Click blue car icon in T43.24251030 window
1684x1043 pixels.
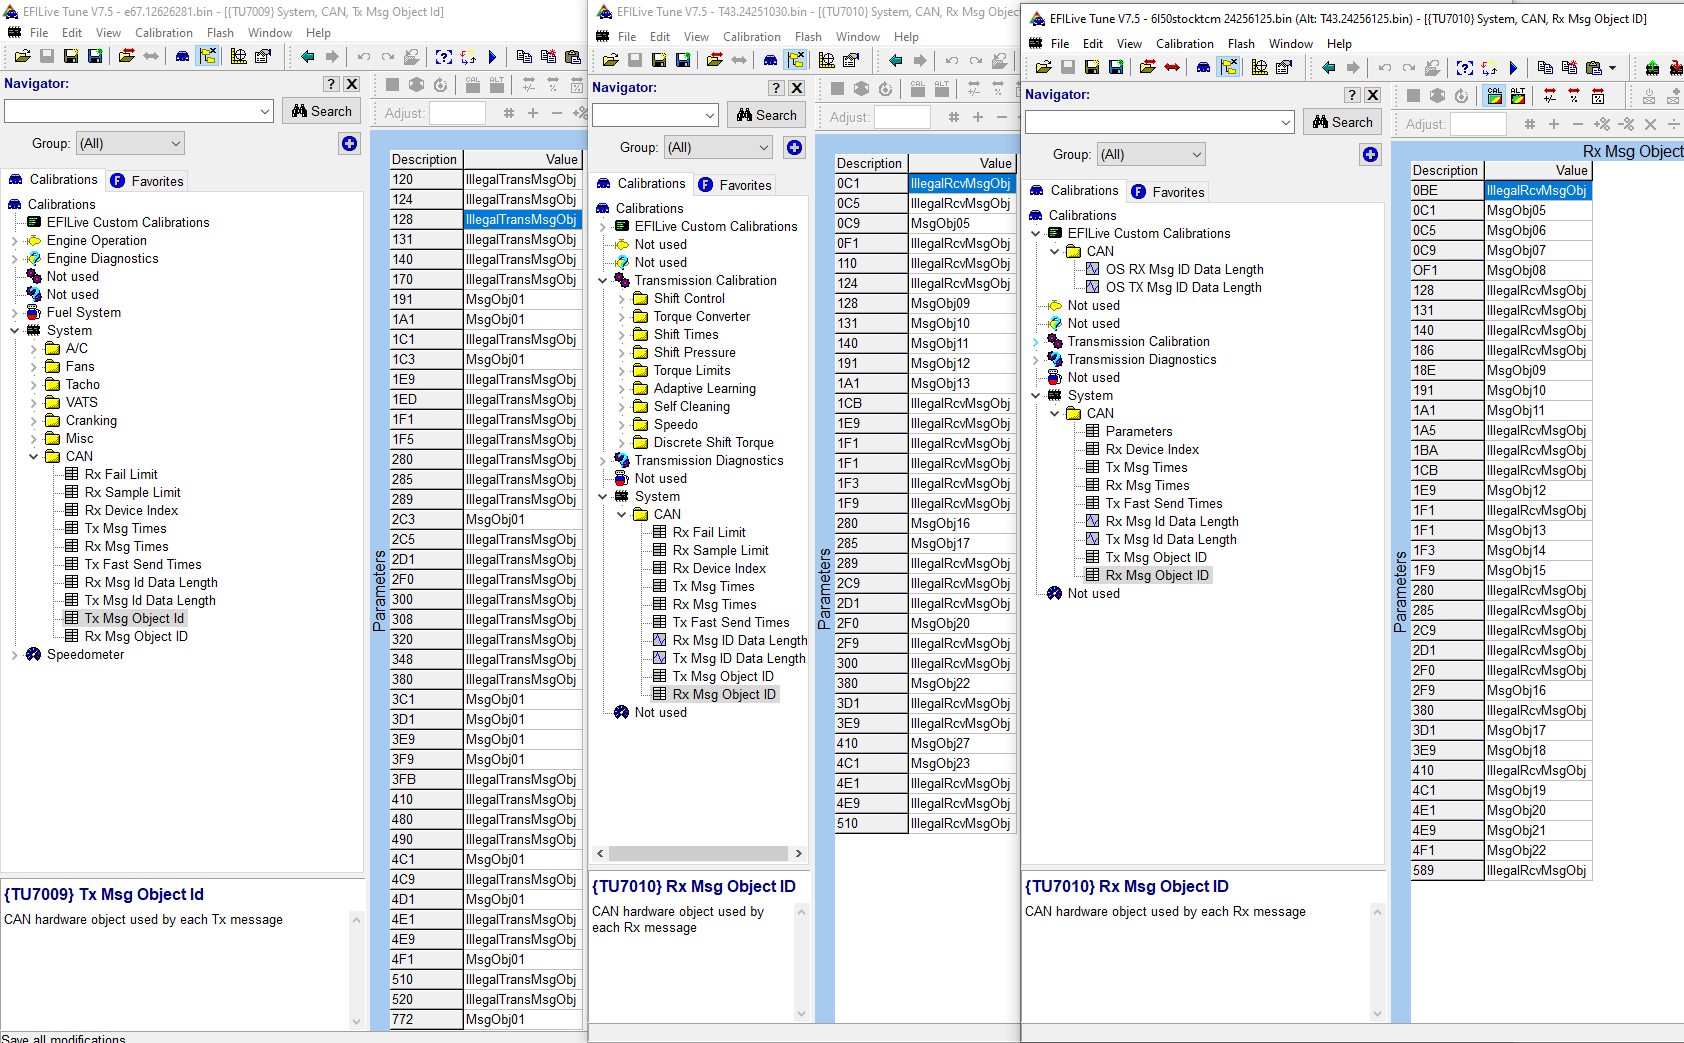click(771, 61)
